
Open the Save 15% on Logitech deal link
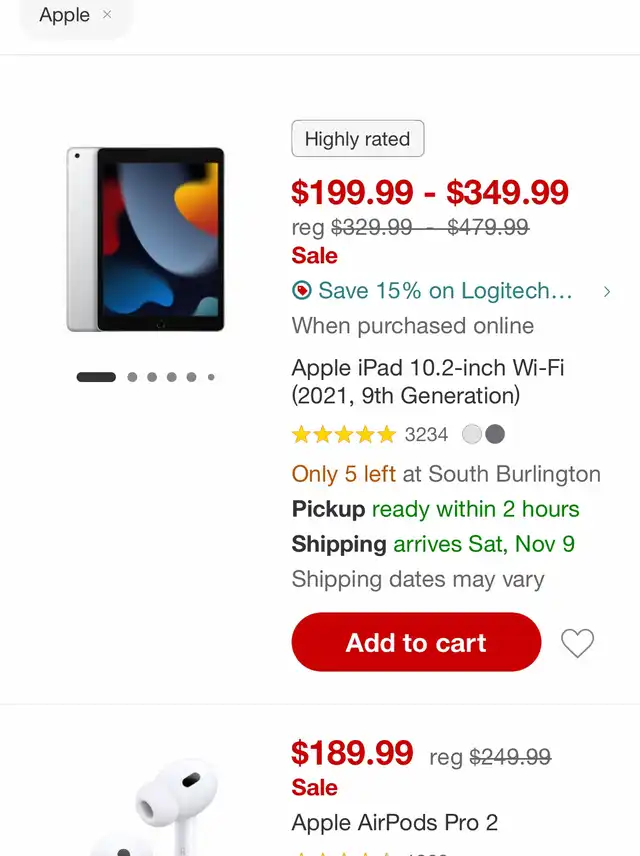coord(445,290)
